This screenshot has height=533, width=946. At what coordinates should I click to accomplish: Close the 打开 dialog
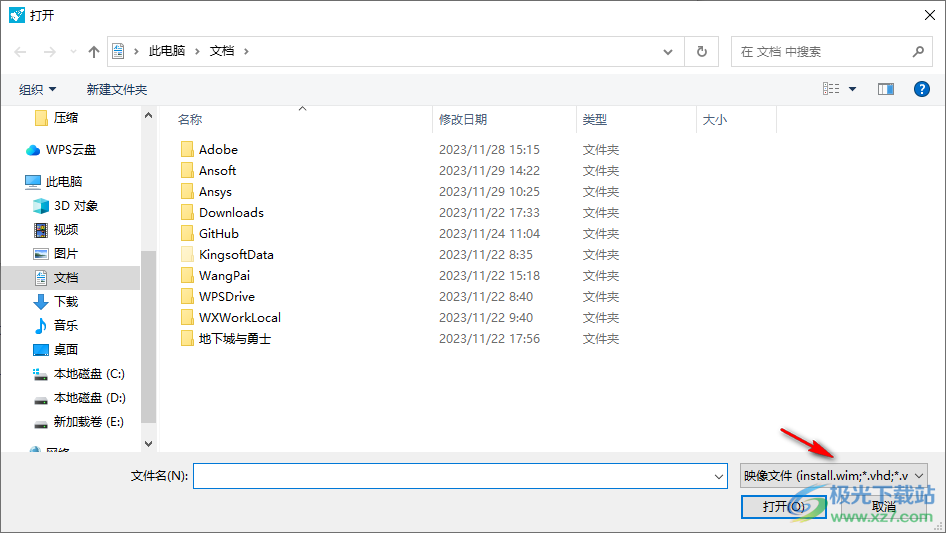click(930, 15)
